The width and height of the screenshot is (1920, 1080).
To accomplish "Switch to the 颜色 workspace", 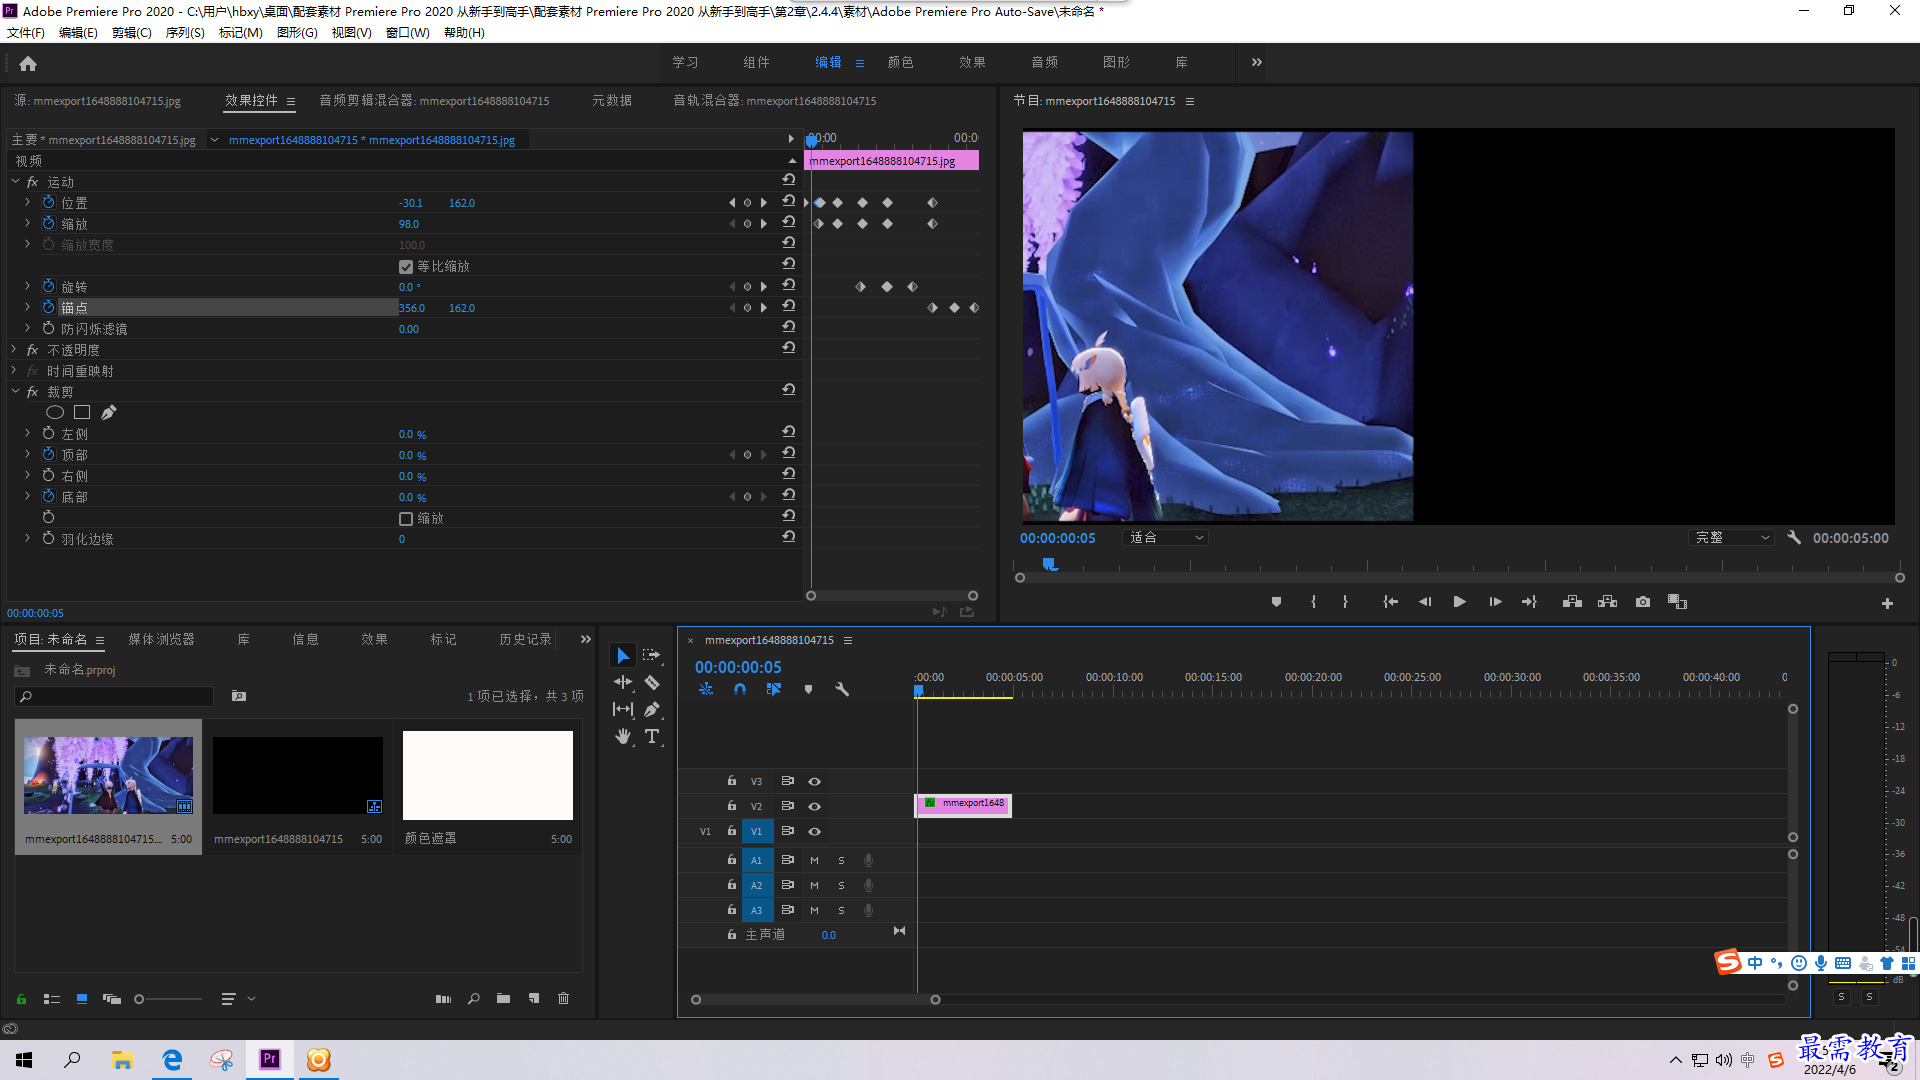I will 900,62.
